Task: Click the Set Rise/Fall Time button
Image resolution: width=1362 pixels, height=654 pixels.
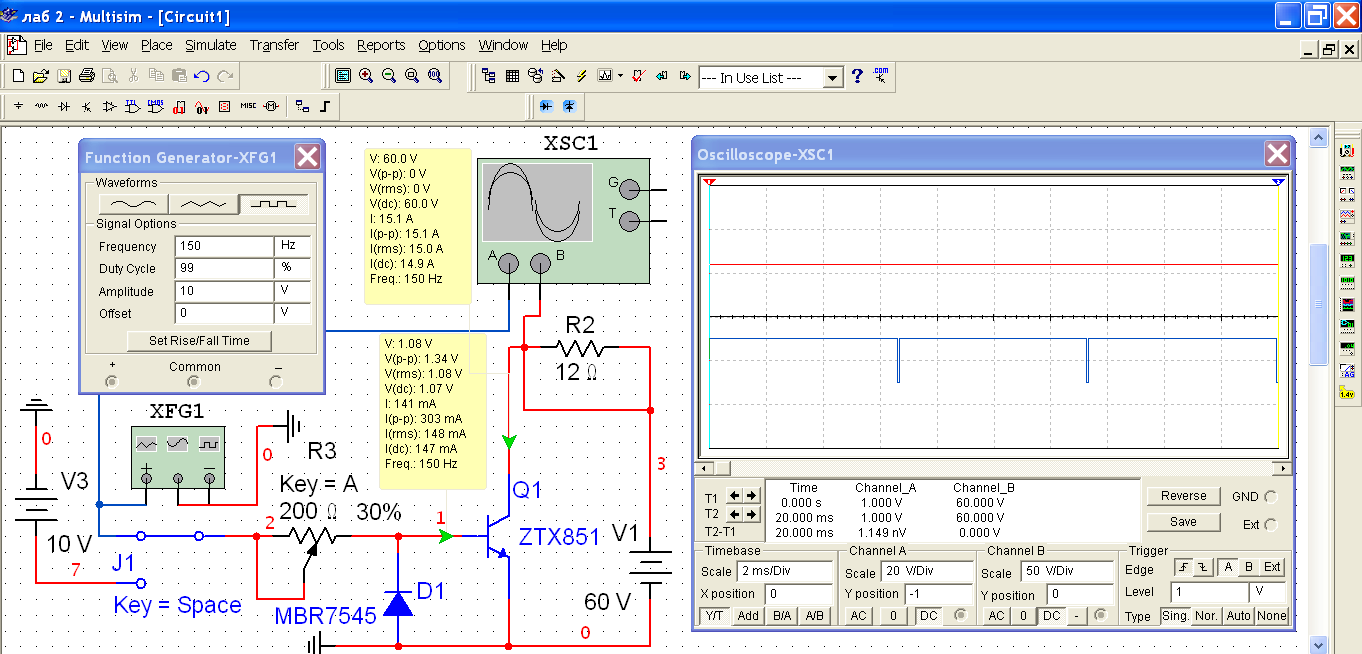Action: tap(199, 341)
